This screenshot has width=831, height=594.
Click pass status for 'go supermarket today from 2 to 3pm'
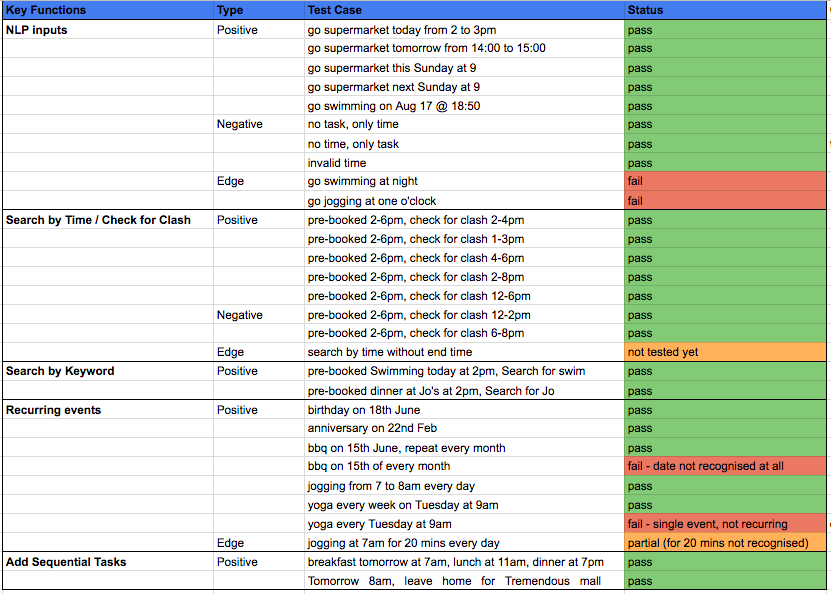(726, 30)
